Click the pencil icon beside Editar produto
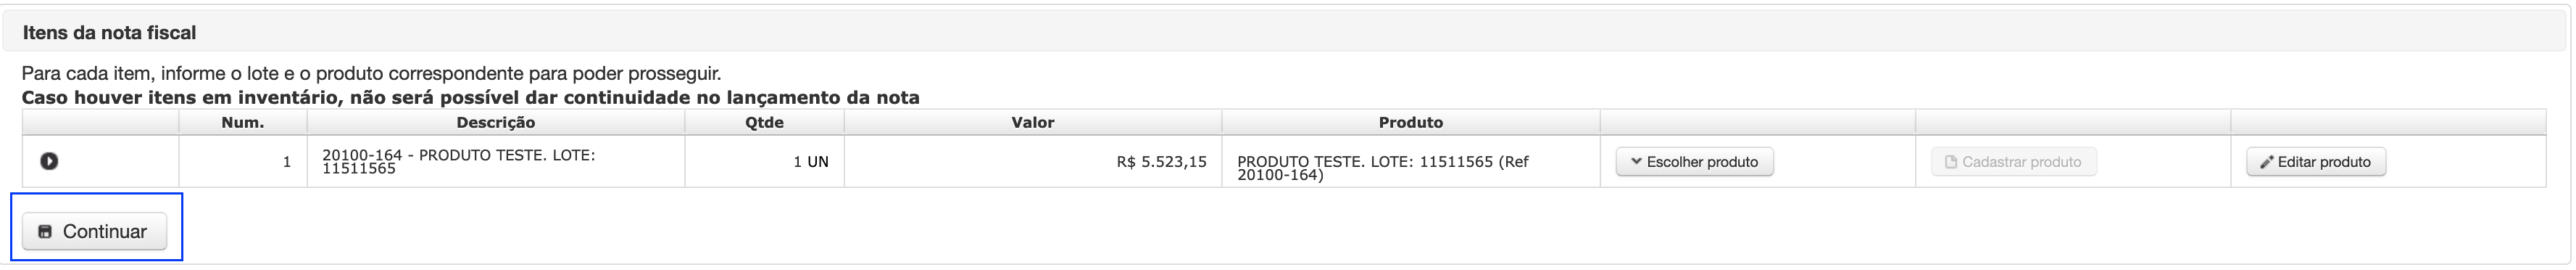 click(2267, 162)
